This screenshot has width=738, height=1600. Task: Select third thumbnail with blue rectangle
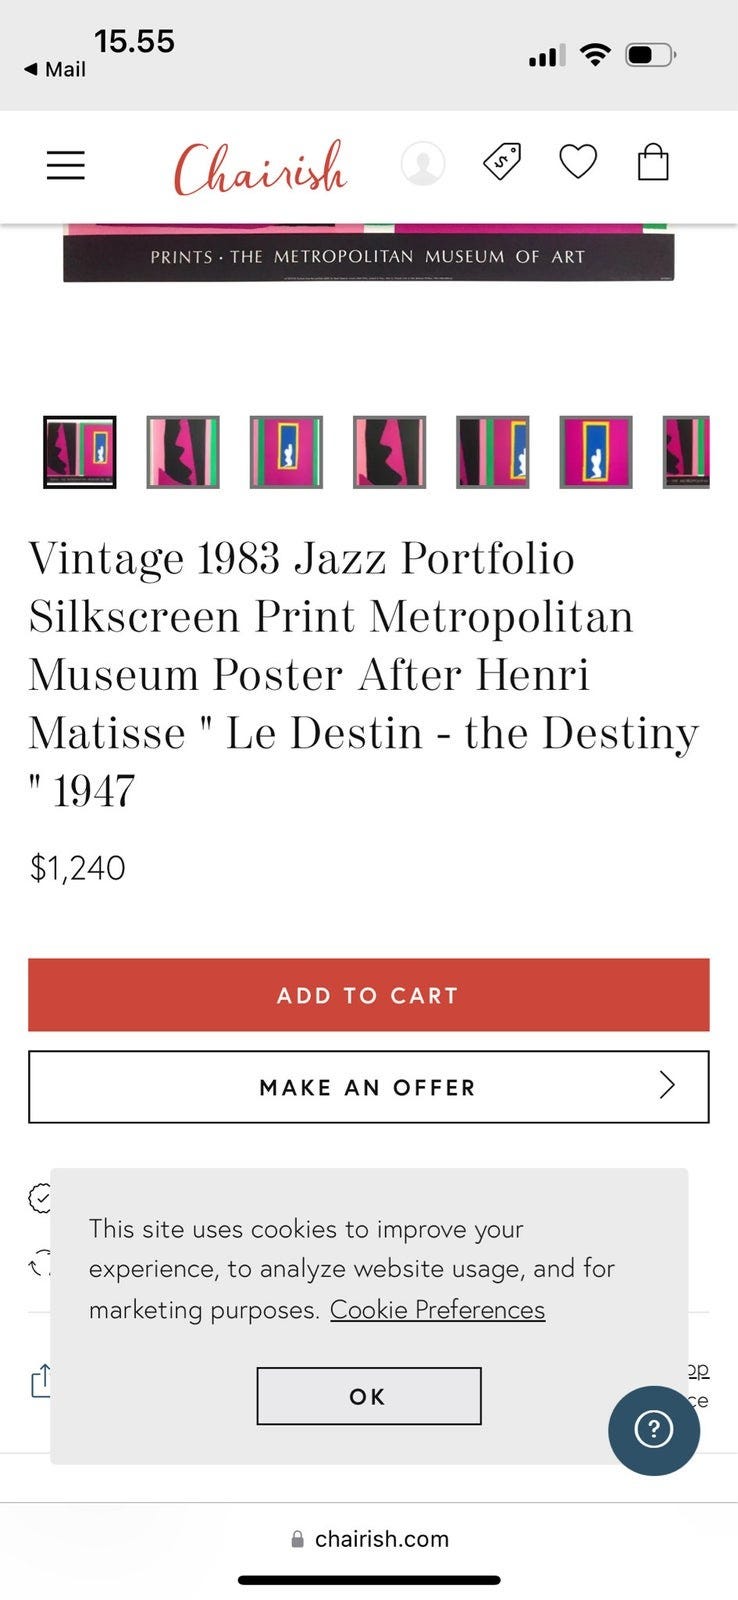pyautogui.click(x=286, y=452)
